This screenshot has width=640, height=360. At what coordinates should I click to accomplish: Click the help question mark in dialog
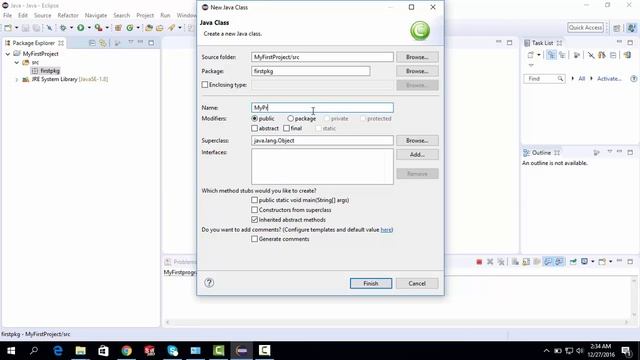coord(209,283)
